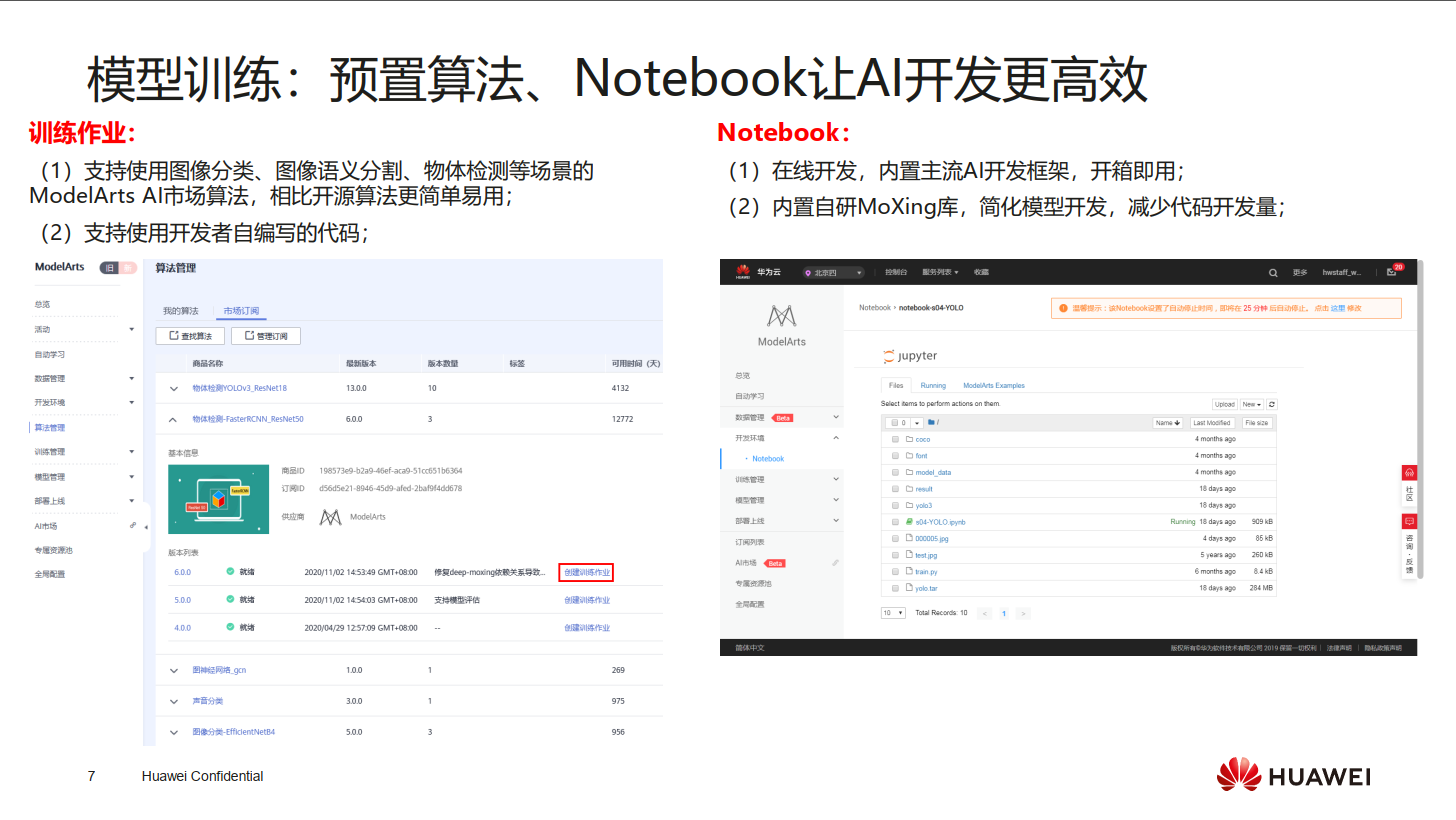Toggle the 旧/新 version switch beside ModelArts
Viewport: 1456px width, 820px height.
click(118, 268)
